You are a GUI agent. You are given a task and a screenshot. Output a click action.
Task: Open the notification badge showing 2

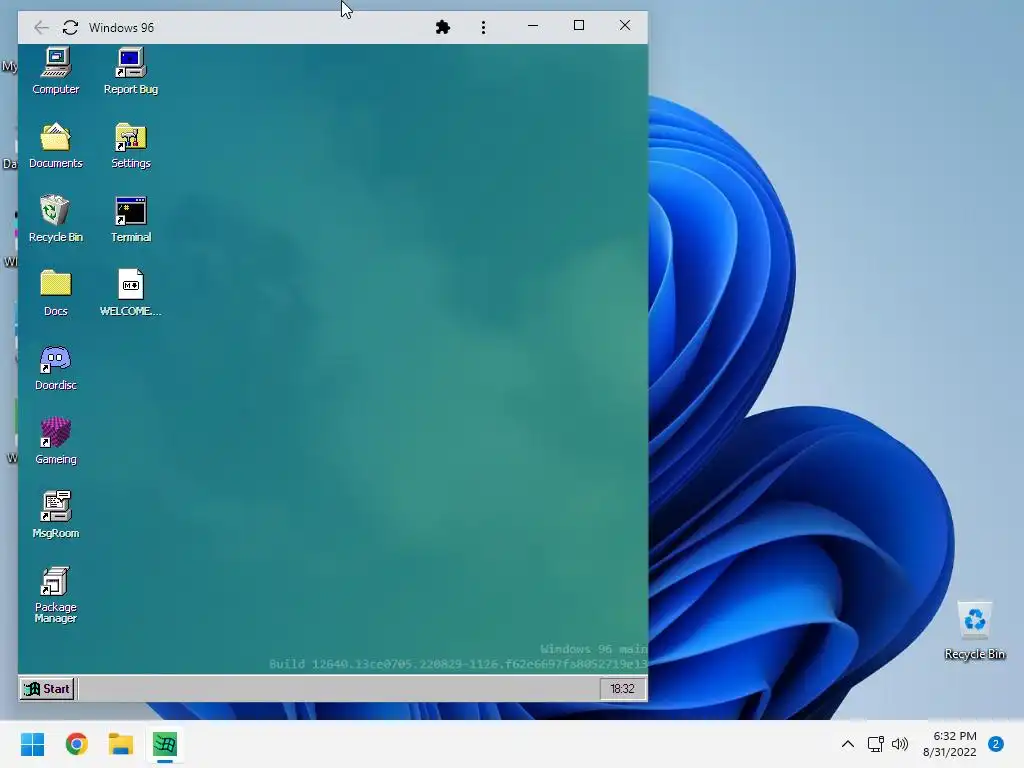pyautogui.click(x=996, y=744)
